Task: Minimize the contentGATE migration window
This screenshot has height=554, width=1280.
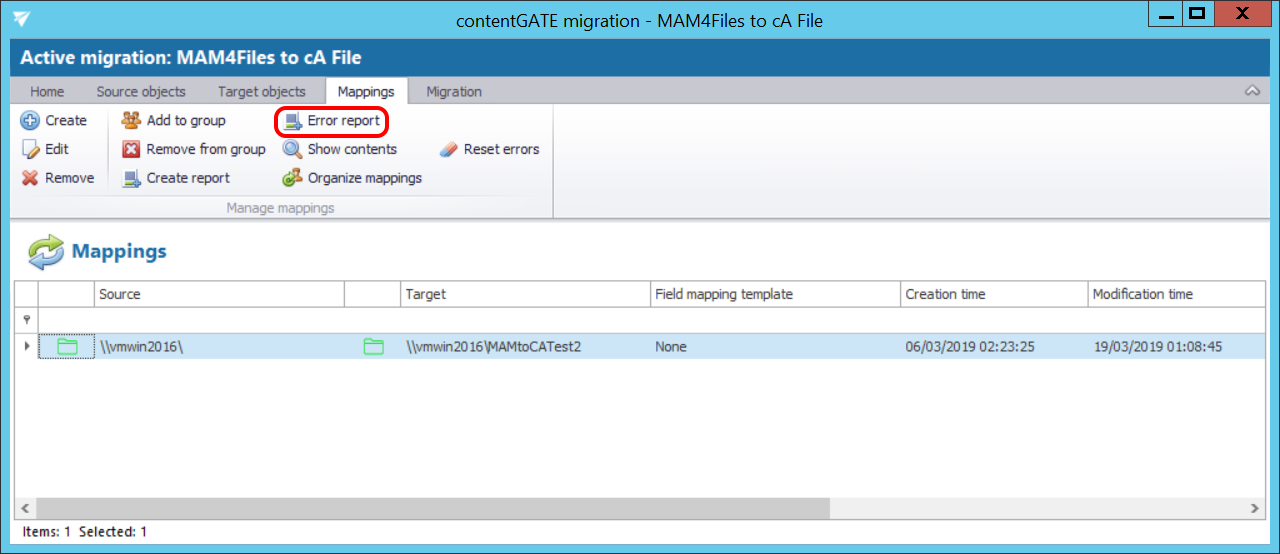Action: [x=1163, y=13]
